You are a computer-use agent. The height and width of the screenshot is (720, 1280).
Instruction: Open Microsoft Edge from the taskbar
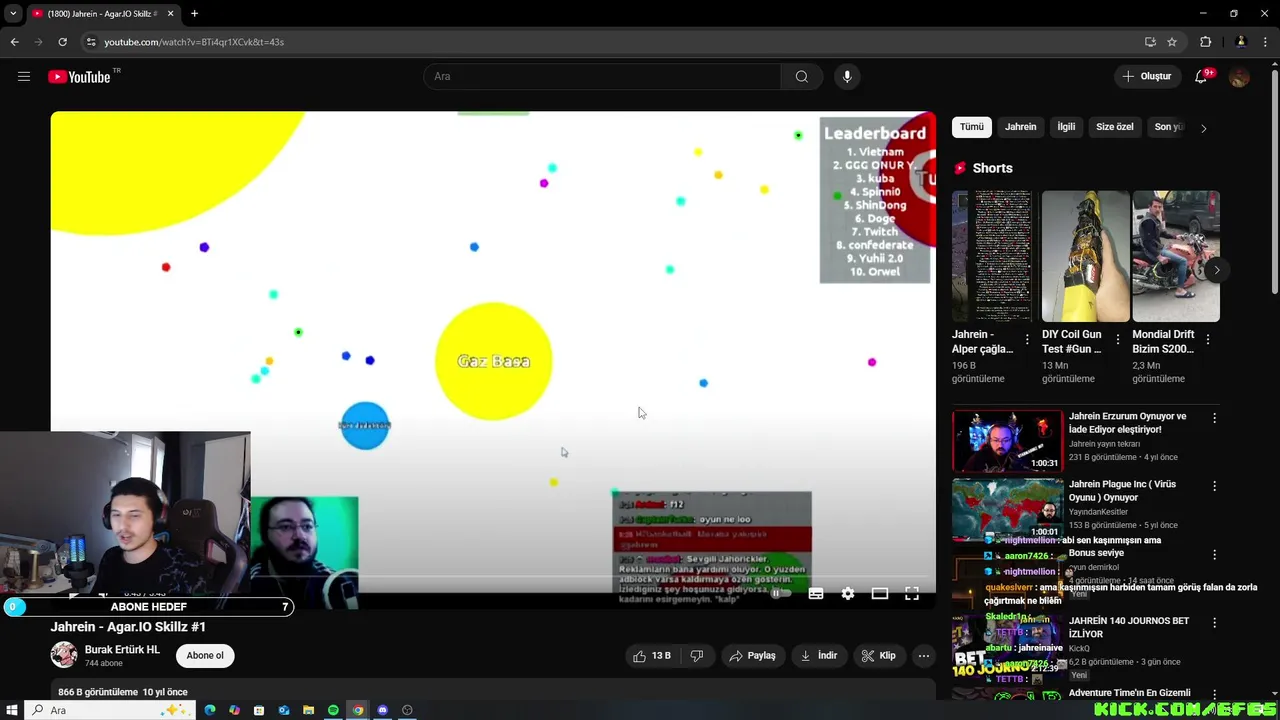point(210,710)
